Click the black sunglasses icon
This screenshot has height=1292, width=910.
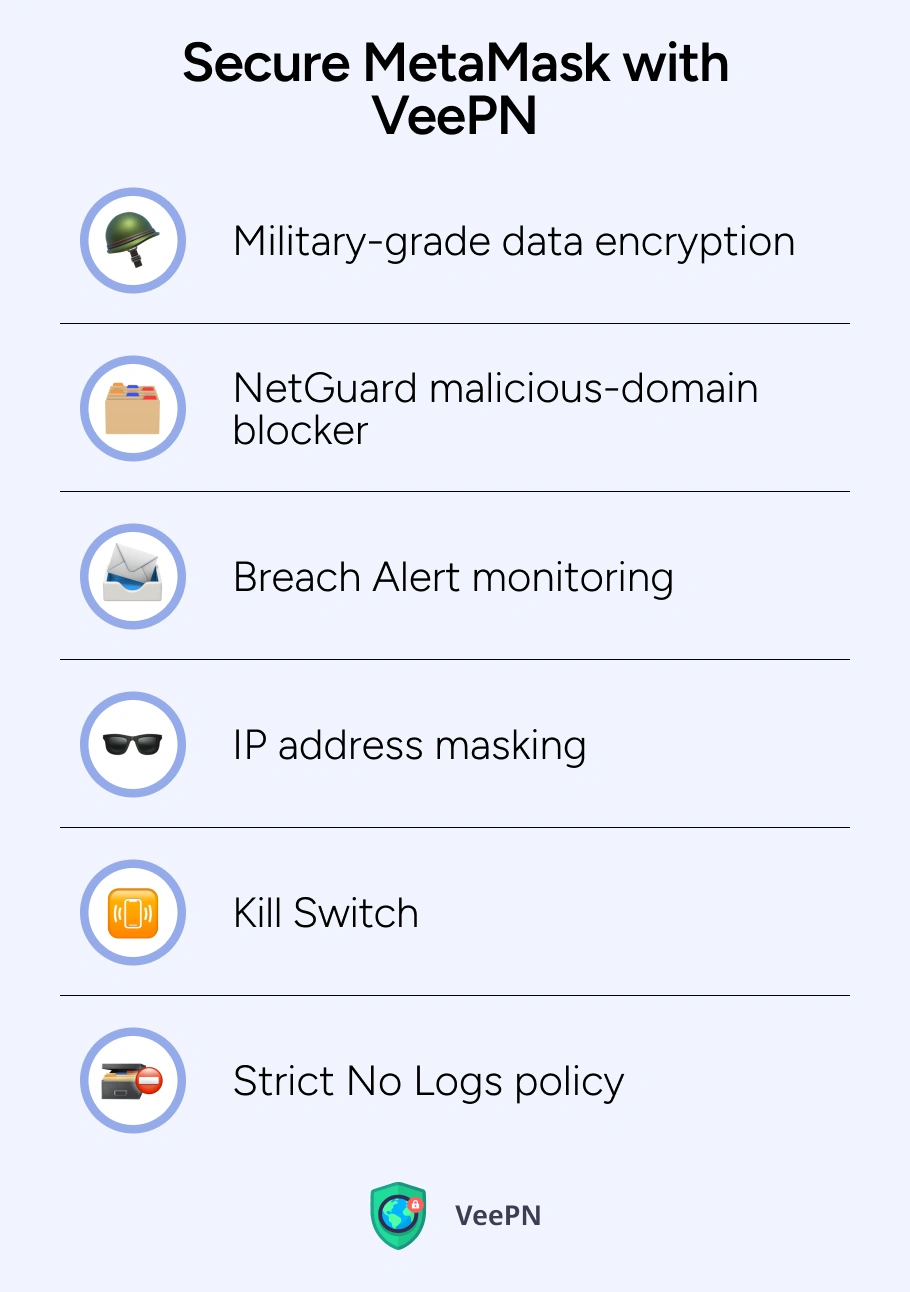pyautogui.click(x=132, y=745)
